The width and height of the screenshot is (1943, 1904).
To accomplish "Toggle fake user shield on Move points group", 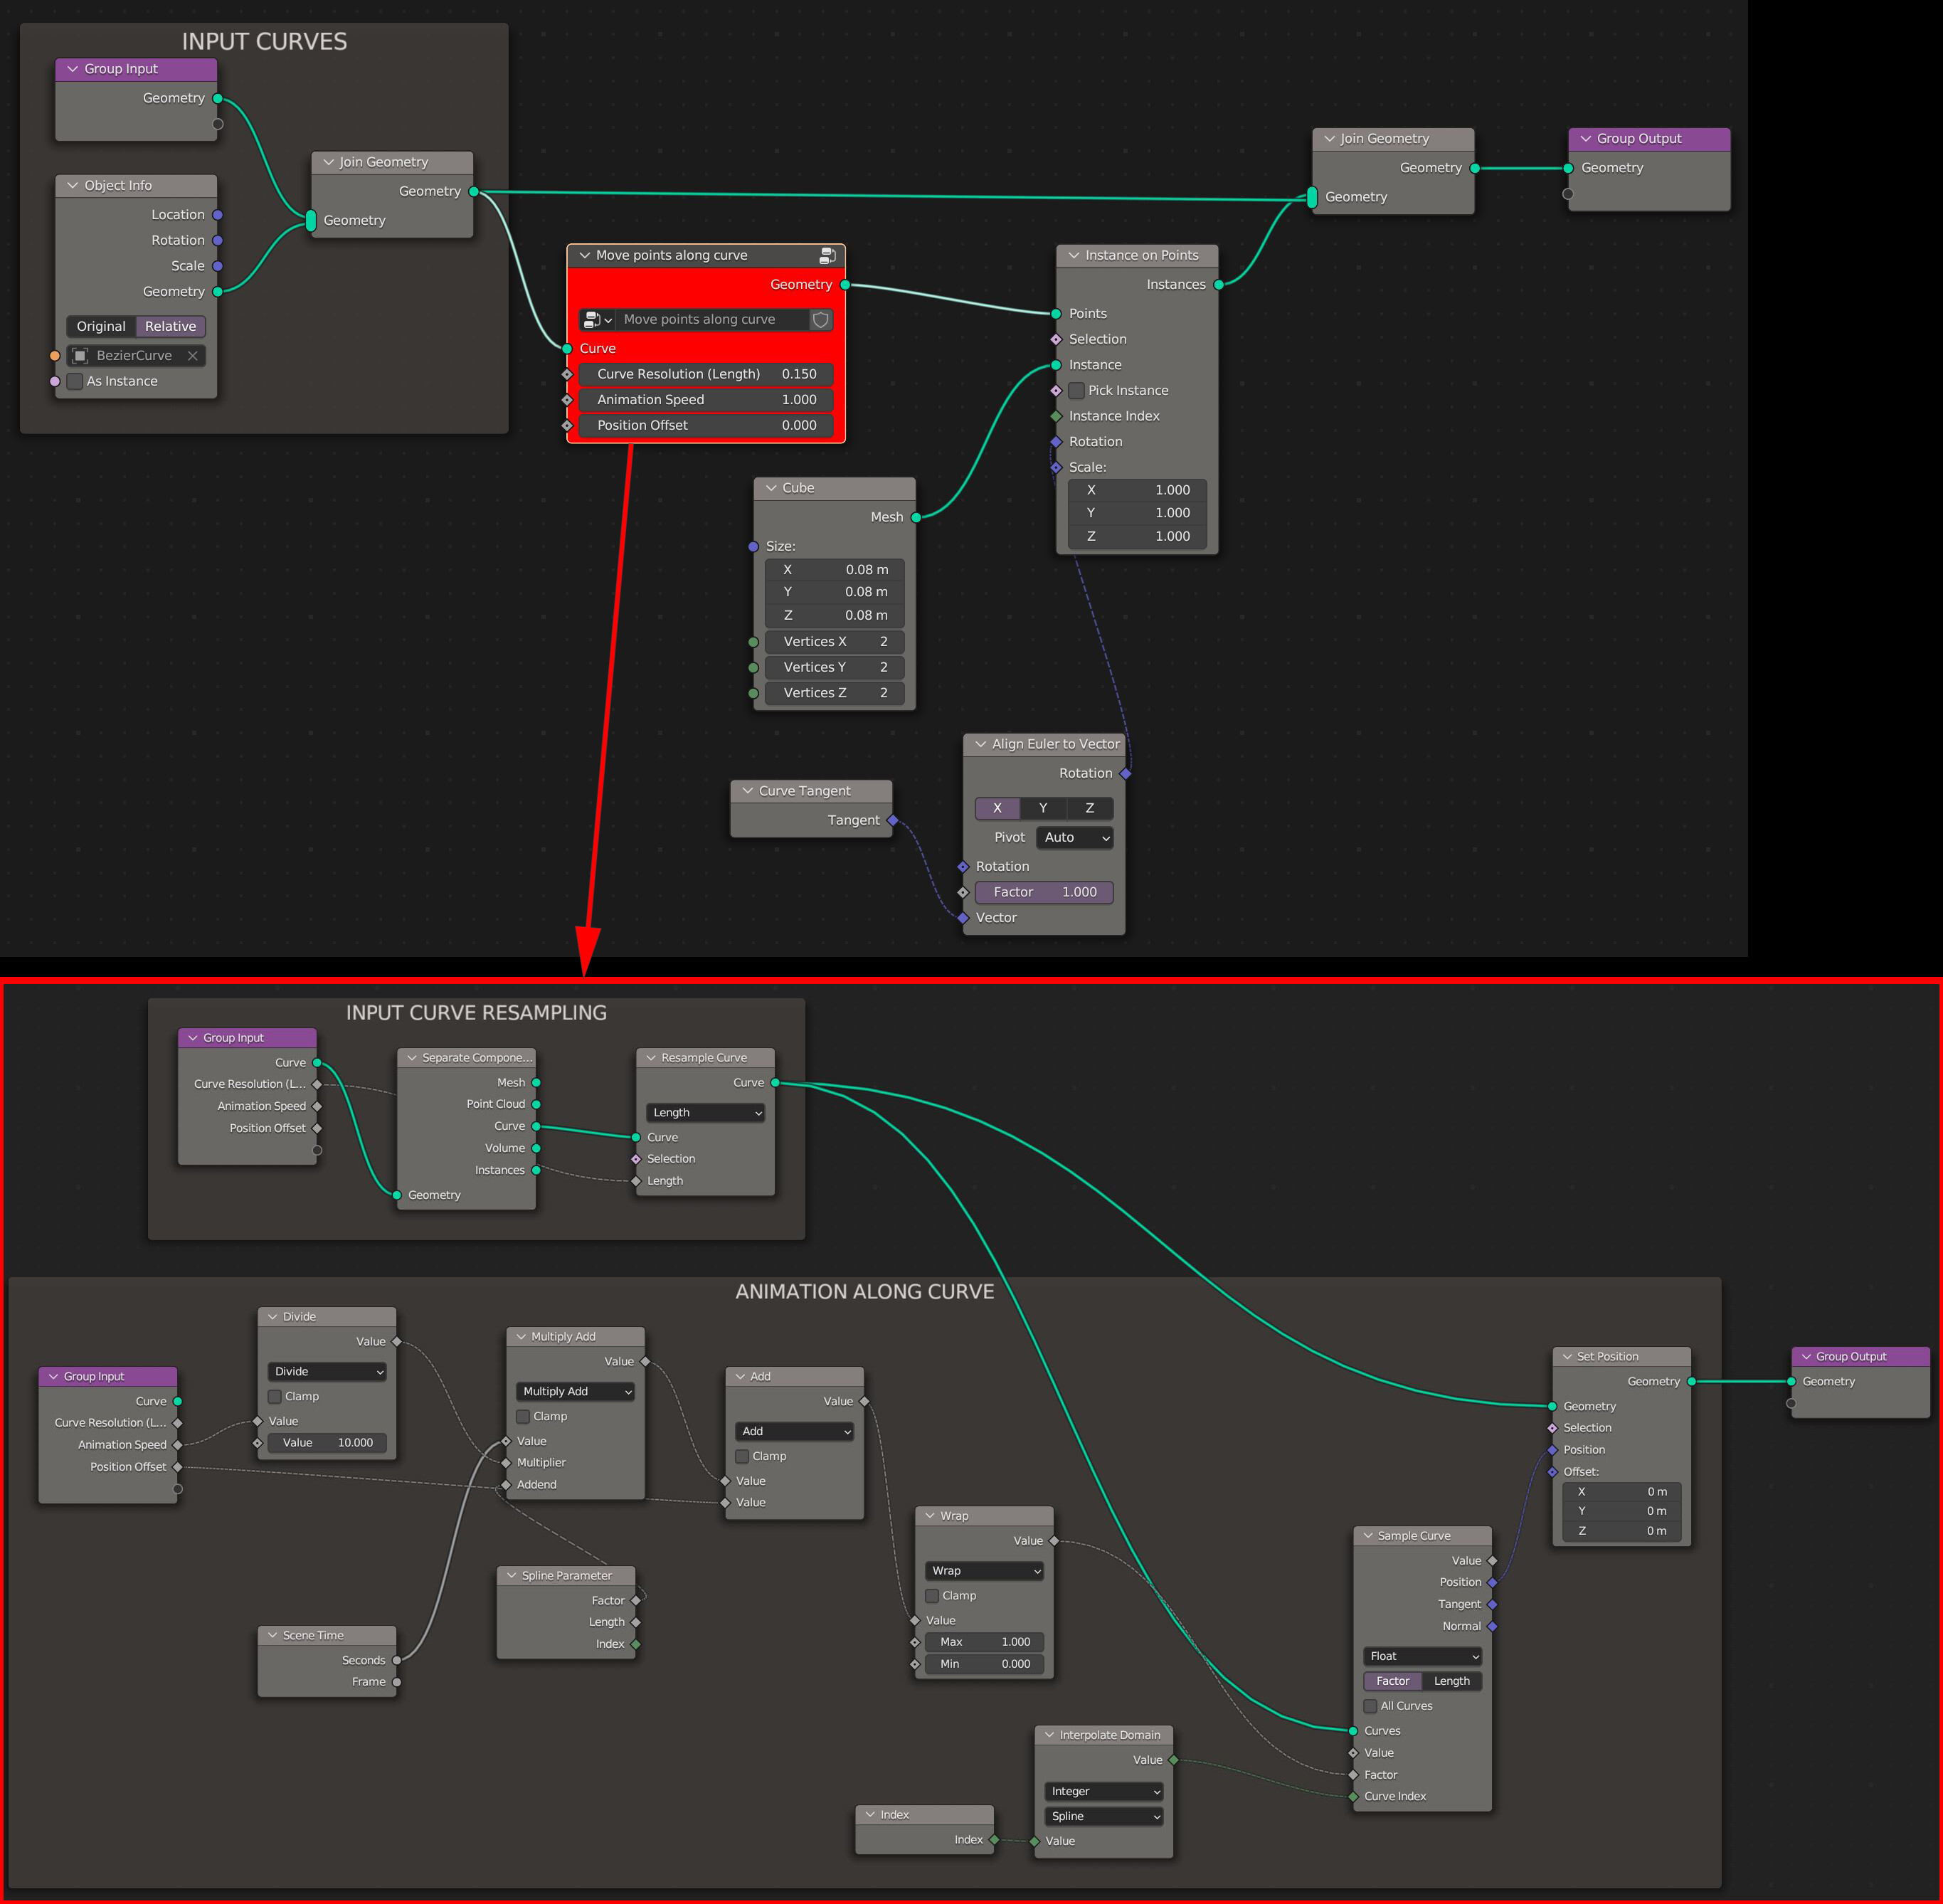I will pos(820,320).
